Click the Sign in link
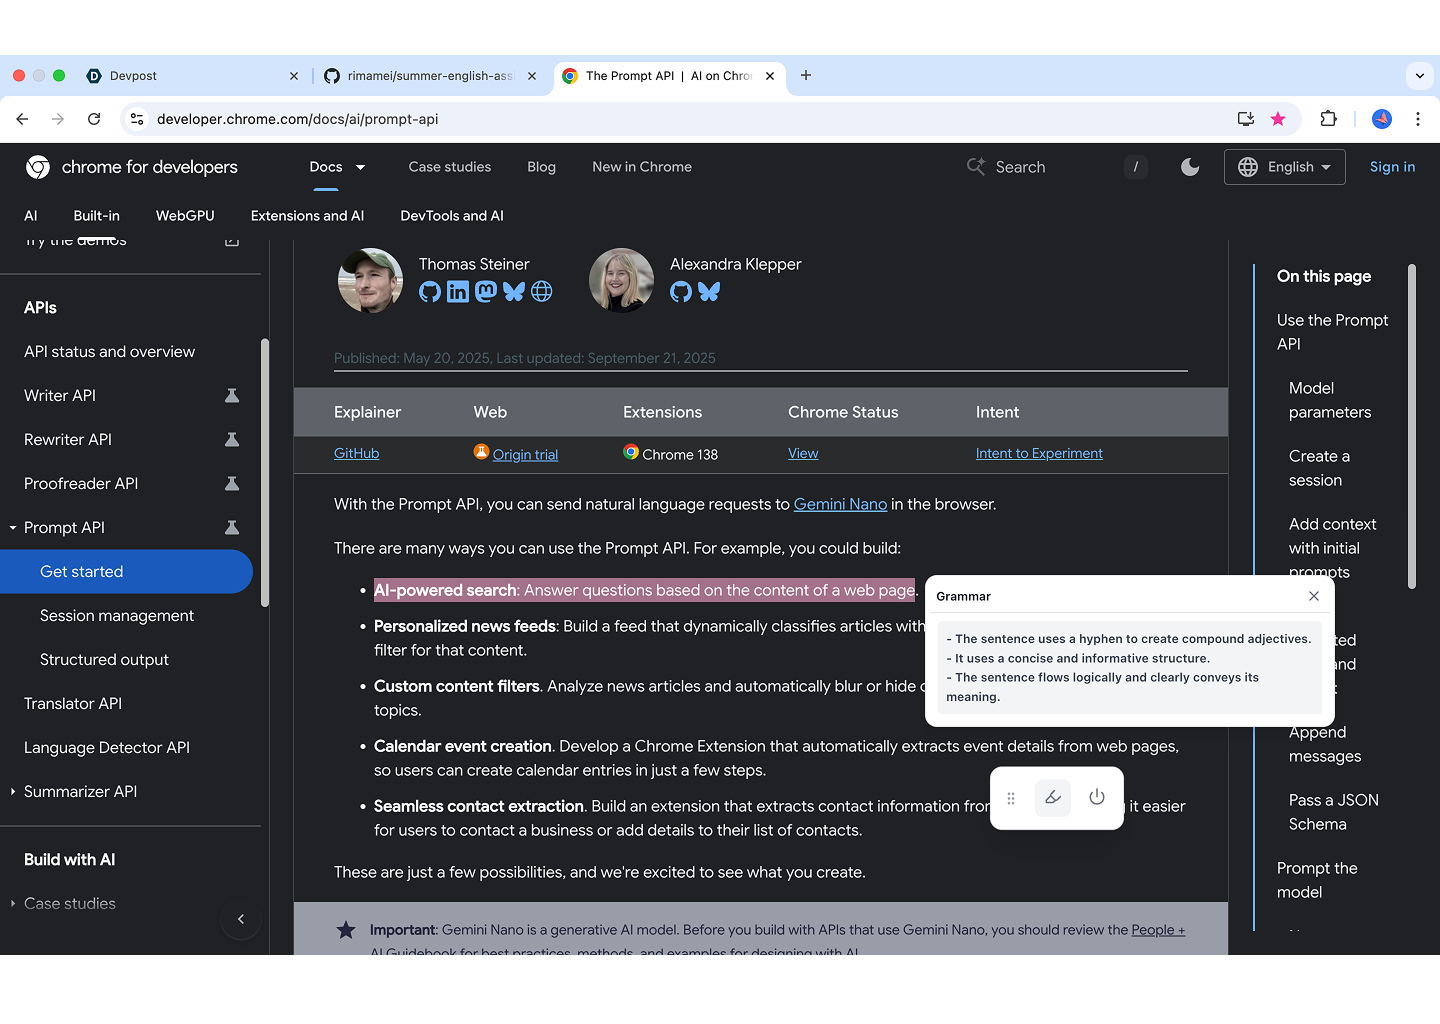 1392,167
